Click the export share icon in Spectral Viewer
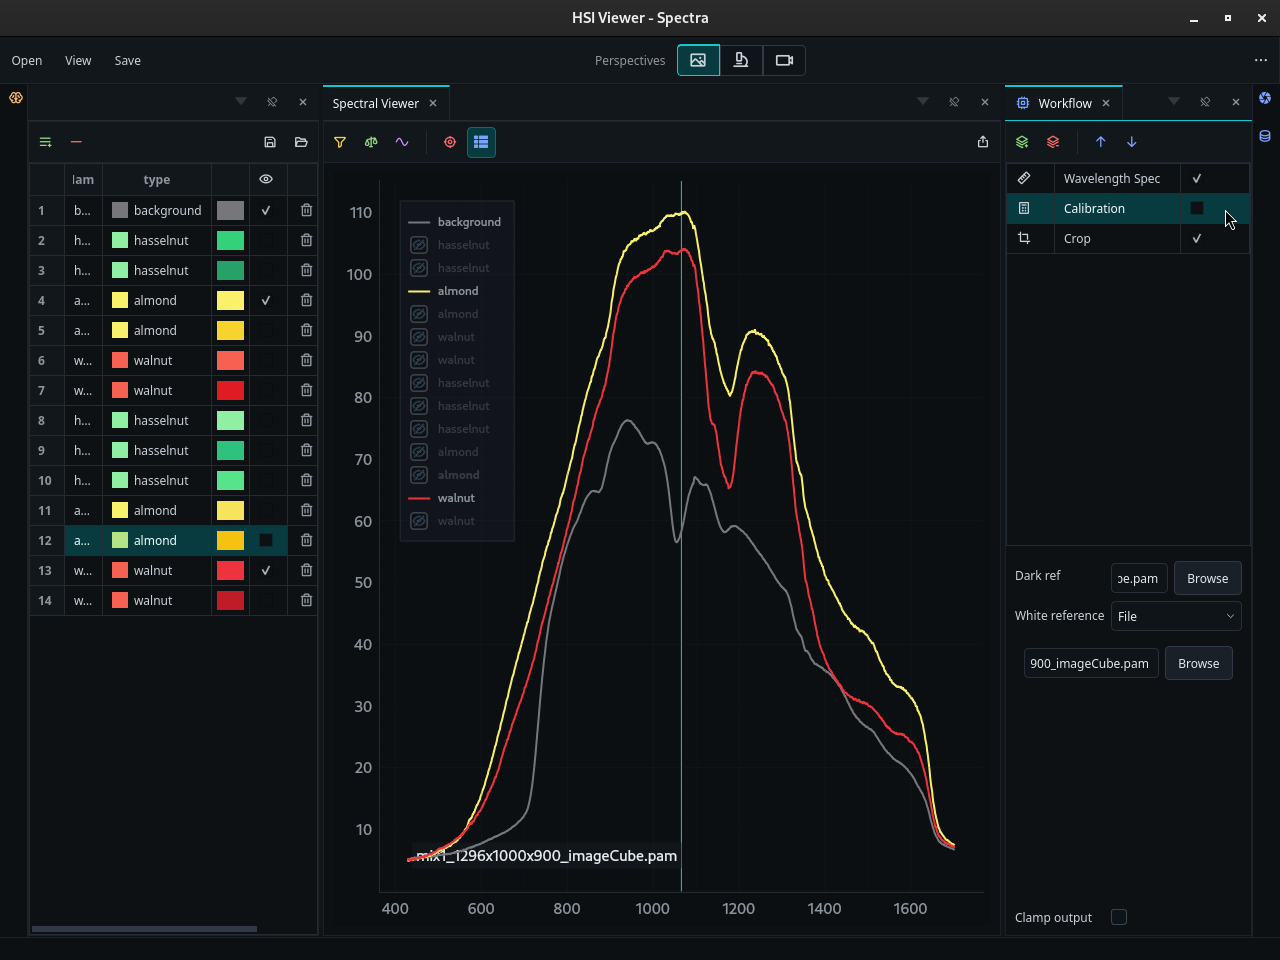This screenshot has height=960, width=1280. (x=983, y=142)
